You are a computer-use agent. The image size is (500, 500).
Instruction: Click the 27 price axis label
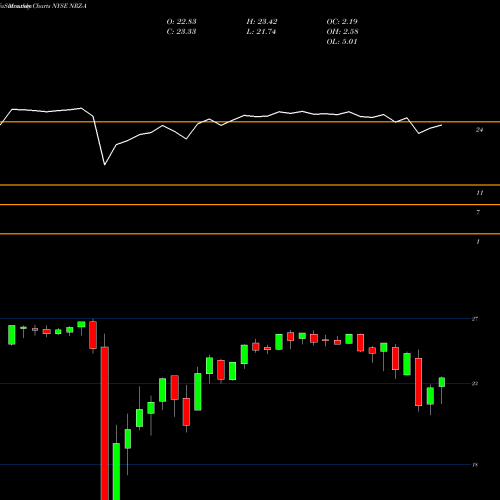click(x=475, y=319)
